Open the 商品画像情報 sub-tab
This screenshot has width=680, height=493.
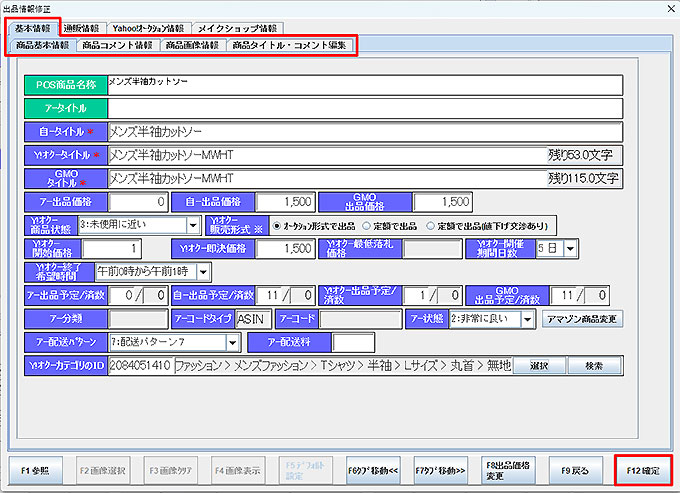pyautogui.click(x=192, y=45)
